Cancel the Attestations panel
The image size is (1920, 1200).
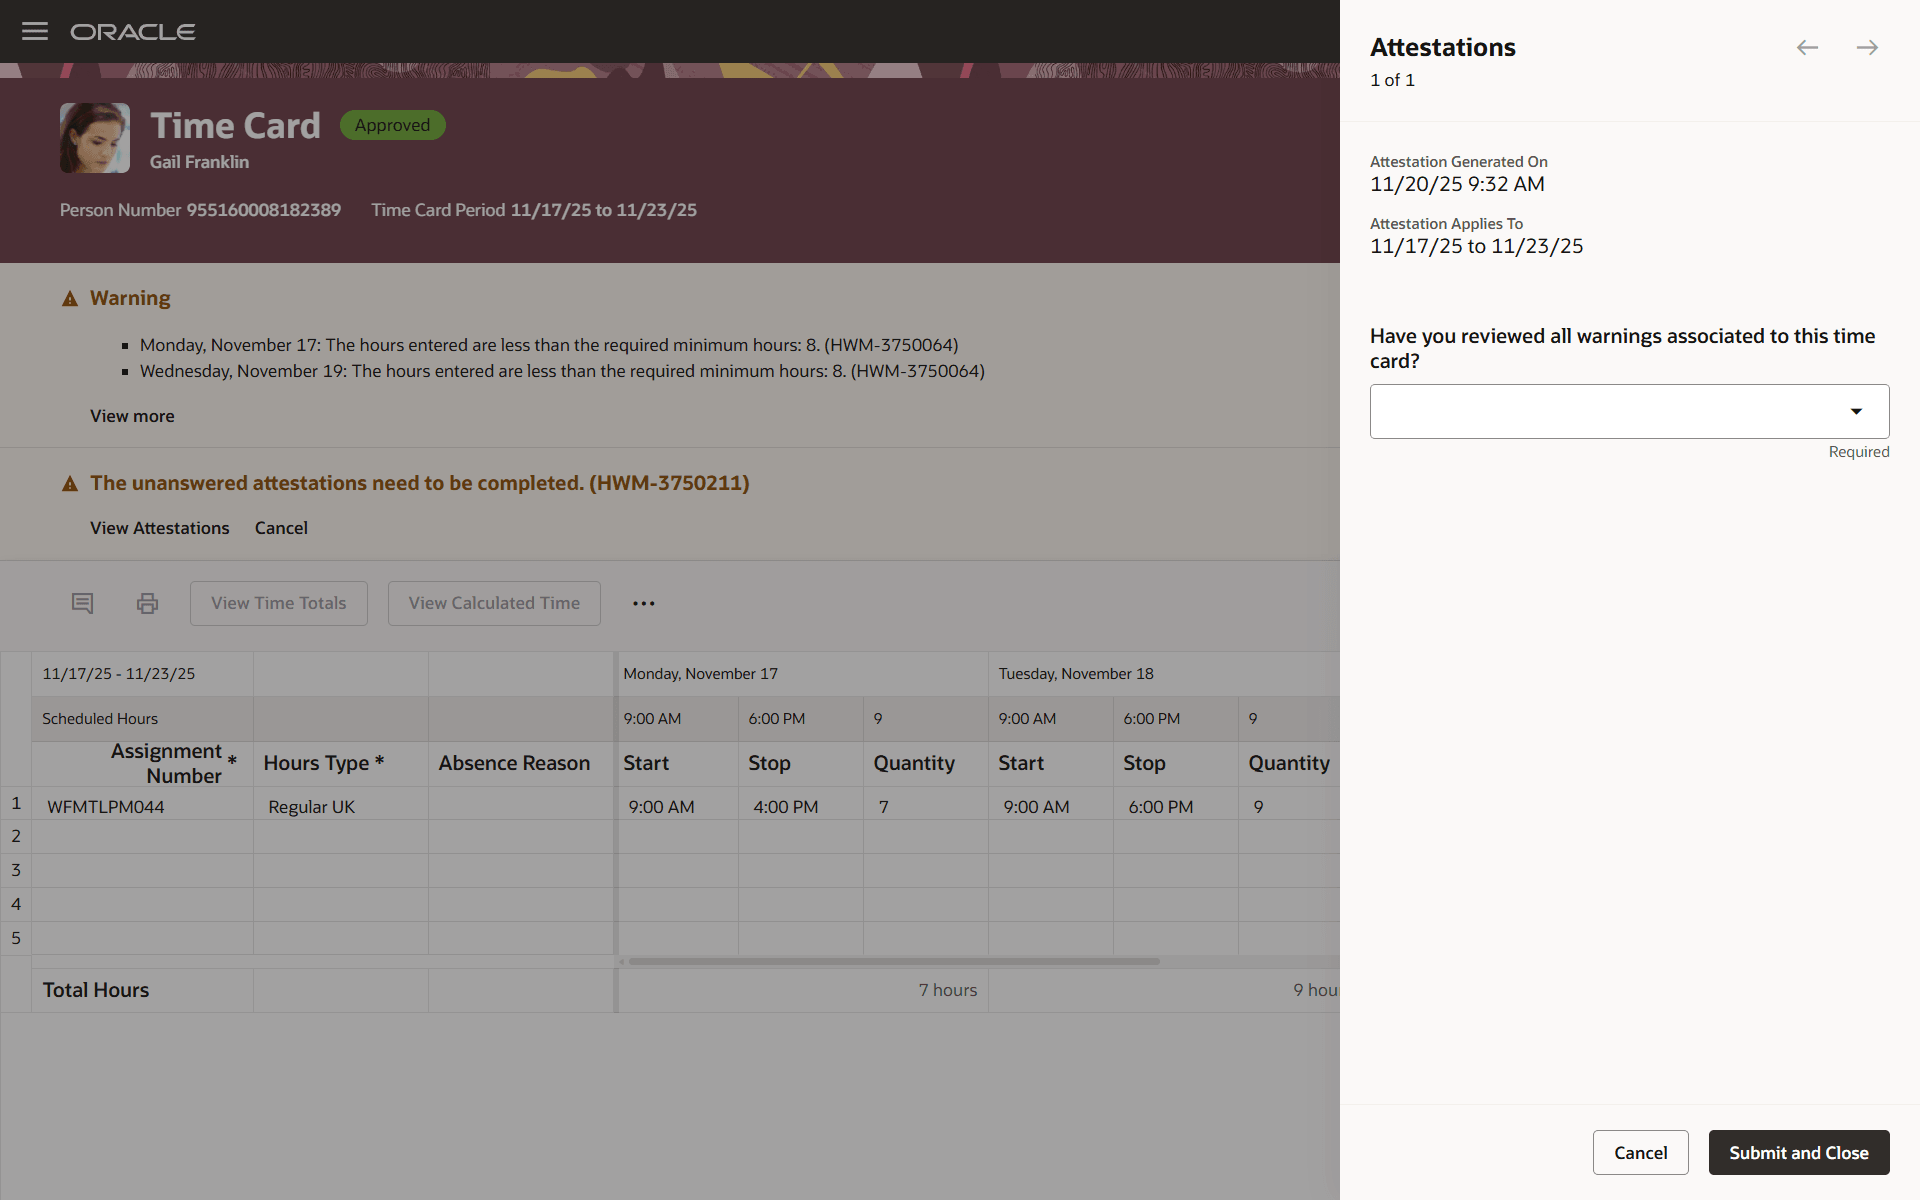(x=1640, y=1153)
